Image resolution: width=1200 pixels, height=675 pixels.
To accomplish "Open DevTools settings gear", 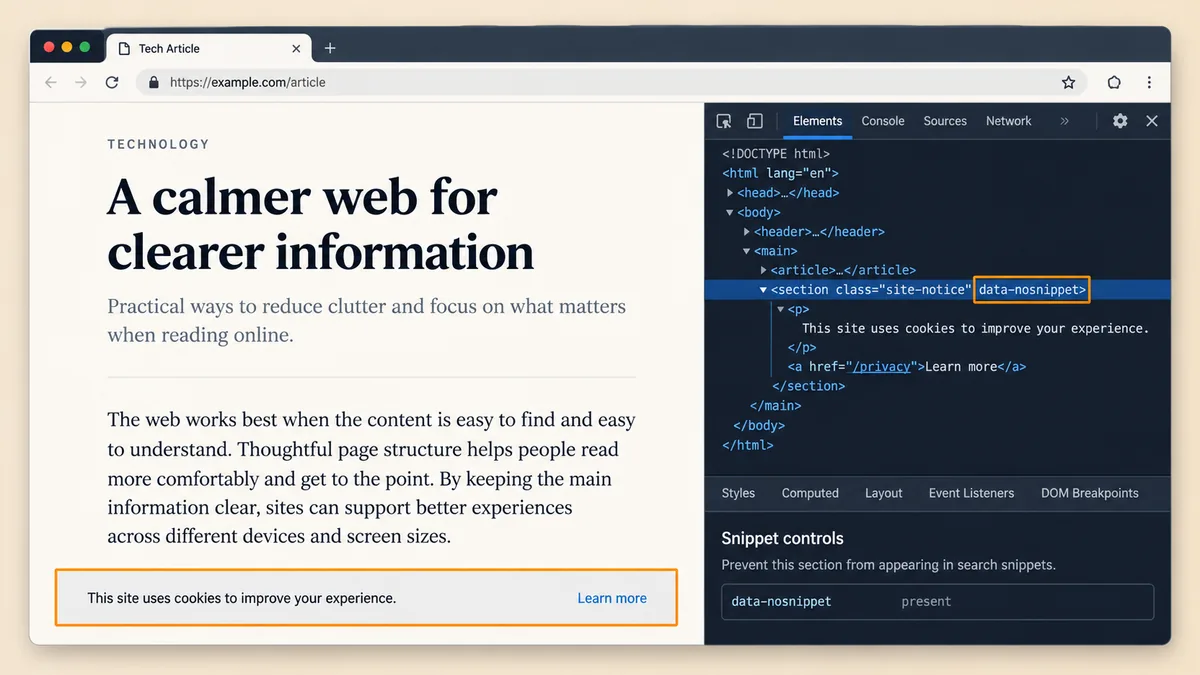I will pyautogui.click(x=1120, y=121).
